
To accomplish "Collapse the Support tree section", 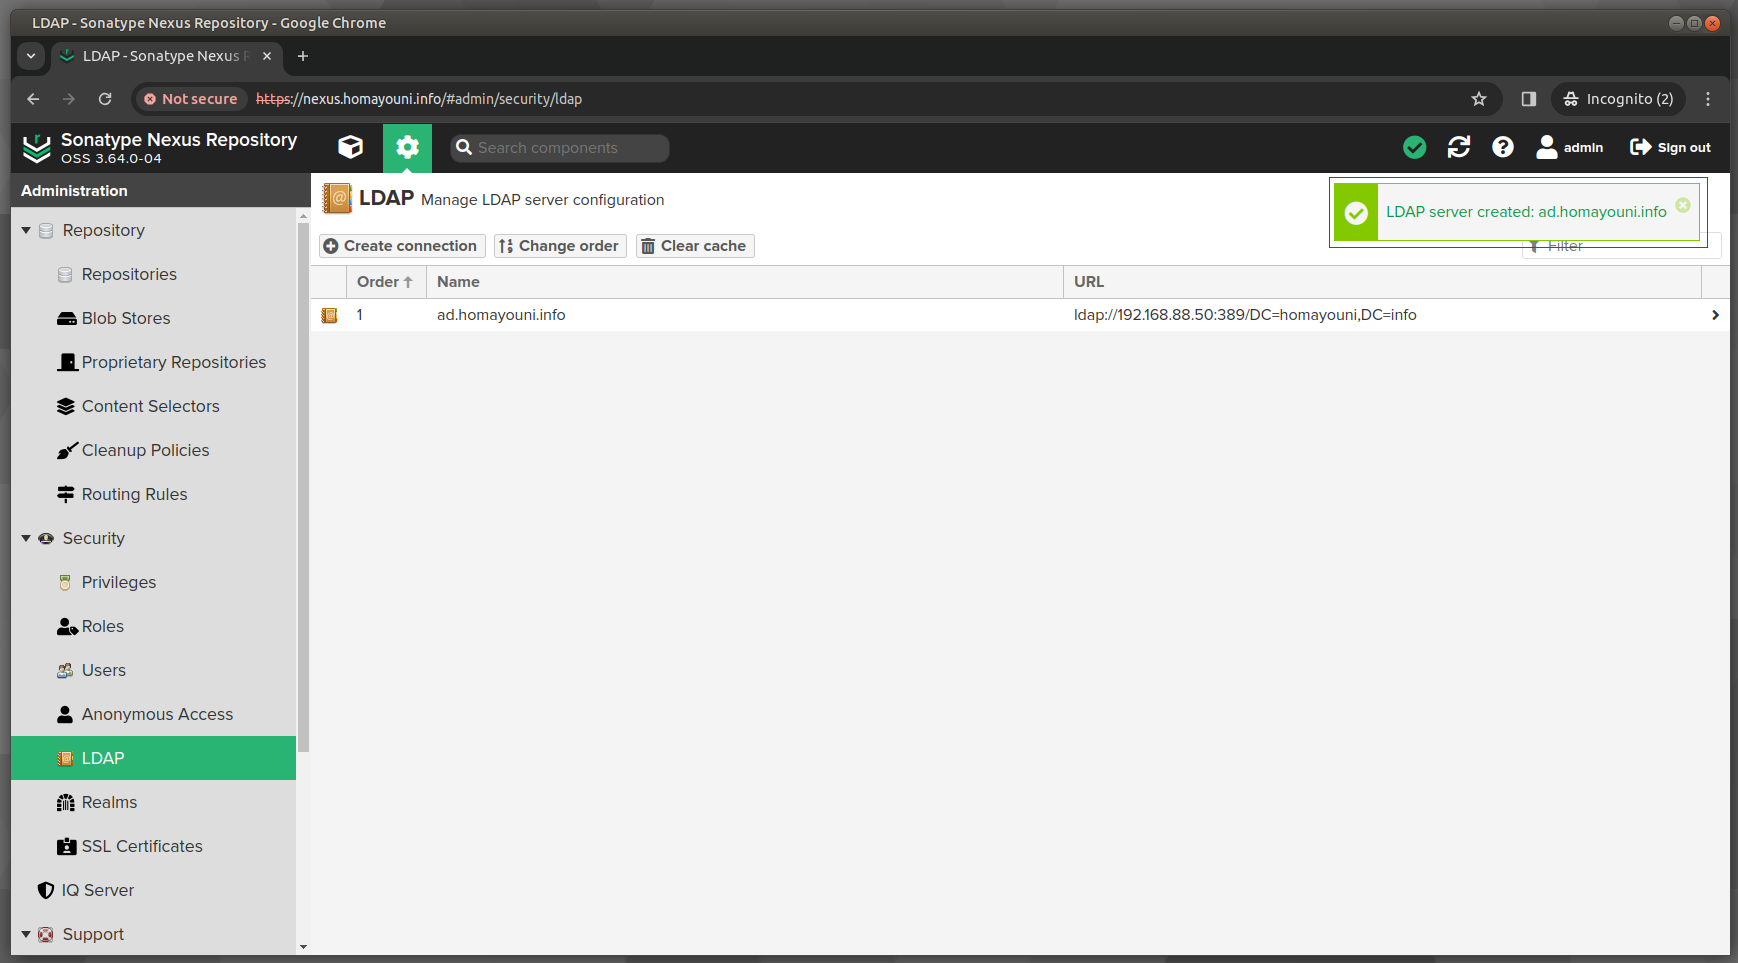I will coord(26,934).
